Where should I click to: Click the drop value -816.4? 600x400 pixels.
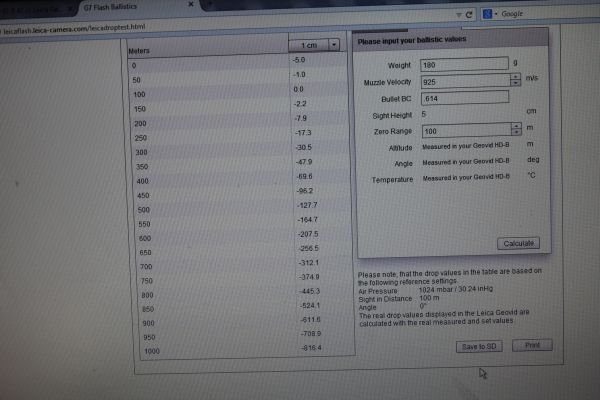[x=311, y=348]
